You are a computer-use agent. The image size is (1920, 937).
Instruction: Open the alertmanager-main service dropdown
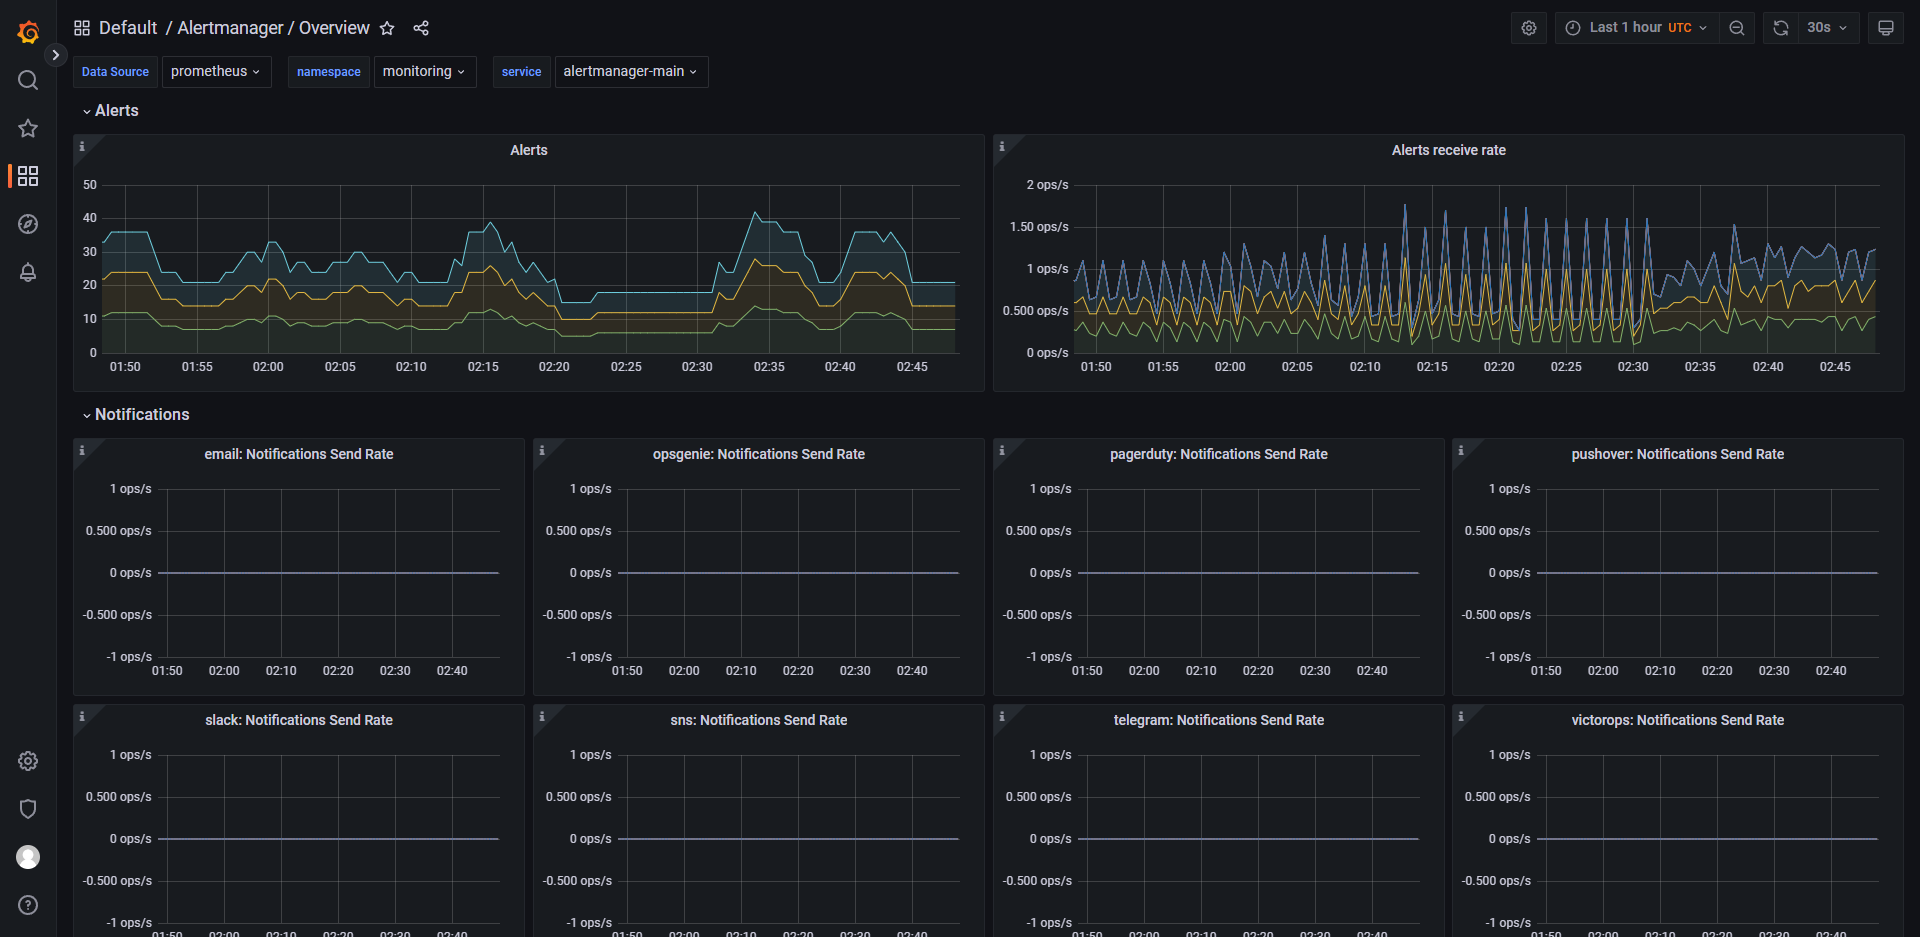click(630, 72)
